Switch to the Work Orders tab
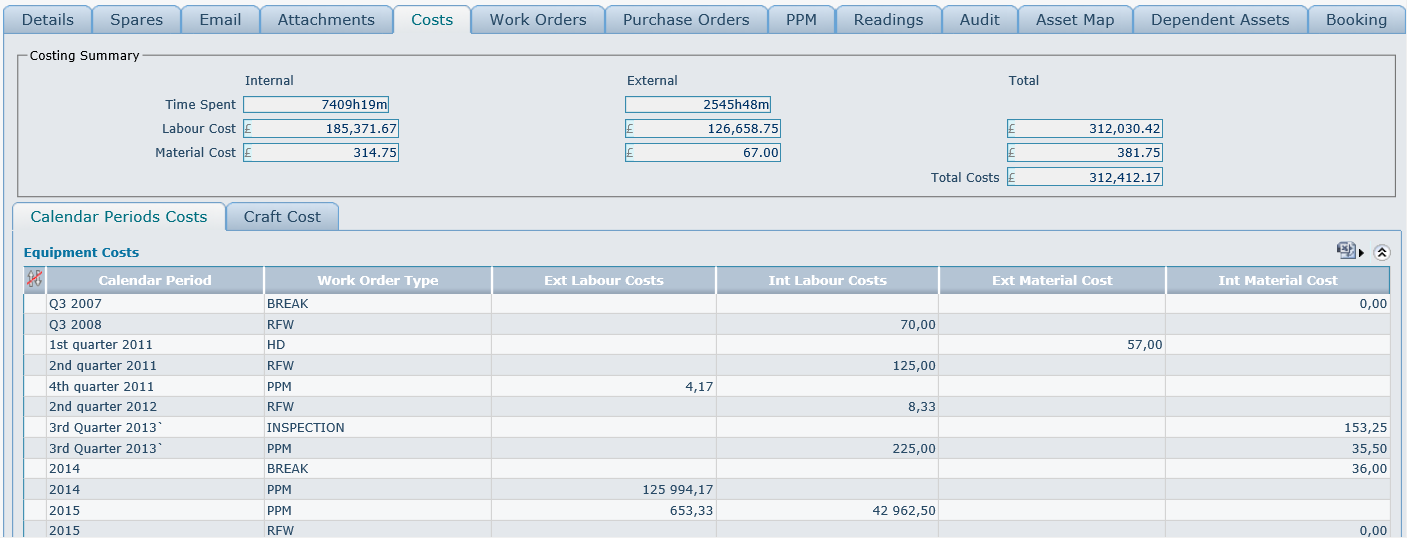 538,20
